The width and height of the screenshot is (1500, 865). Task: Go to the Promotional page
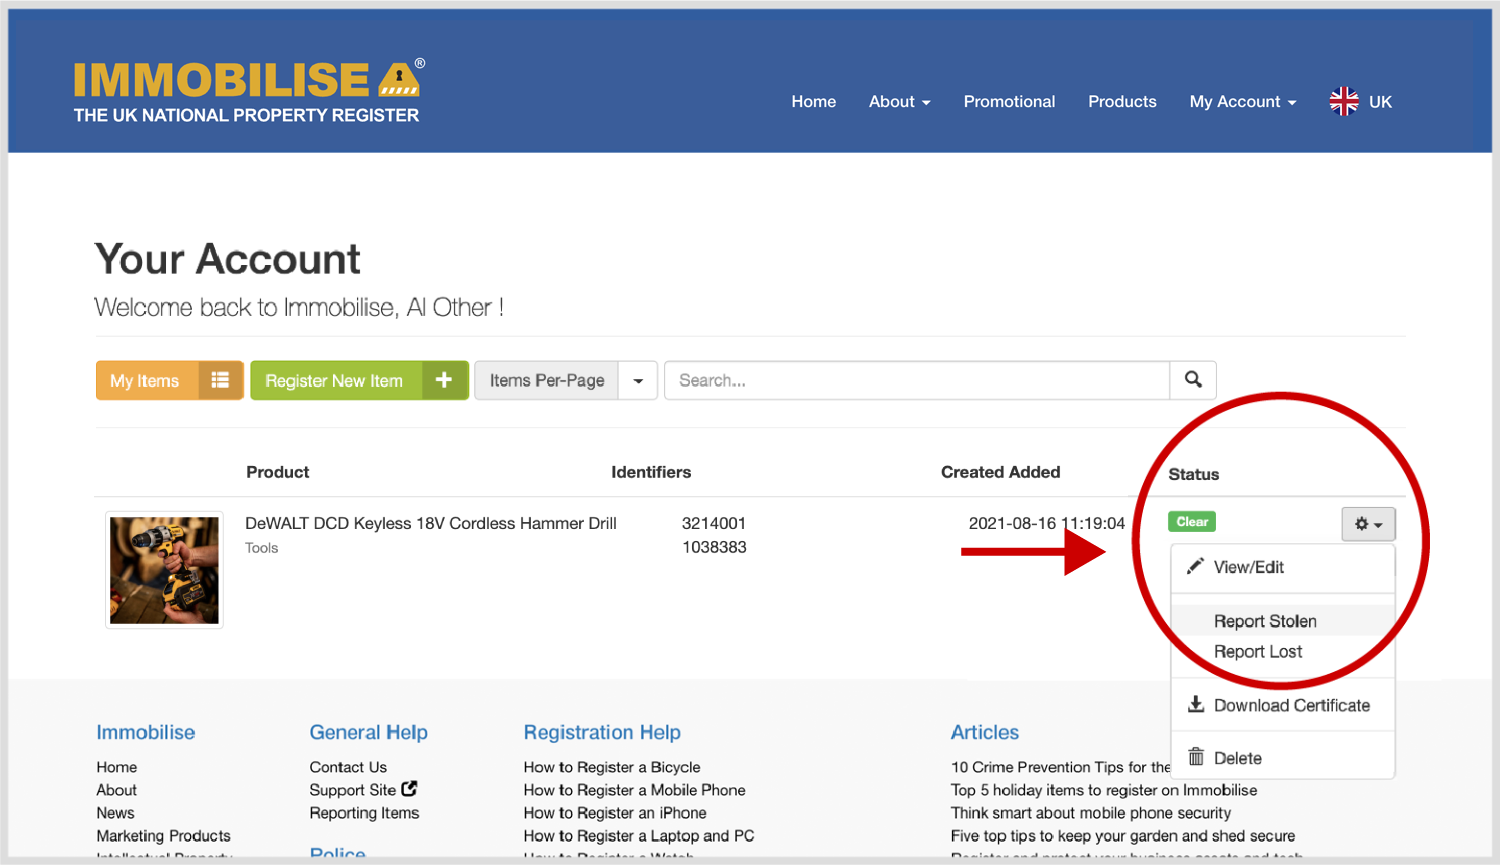pos(1009,102)
